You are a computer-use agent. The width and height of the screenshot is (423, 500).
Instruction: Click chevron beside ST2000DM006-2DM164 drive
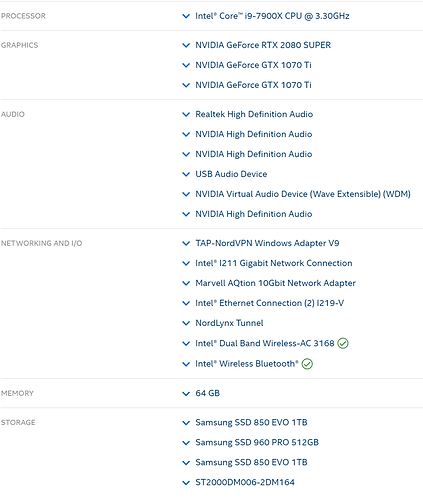tap(186, 482)
